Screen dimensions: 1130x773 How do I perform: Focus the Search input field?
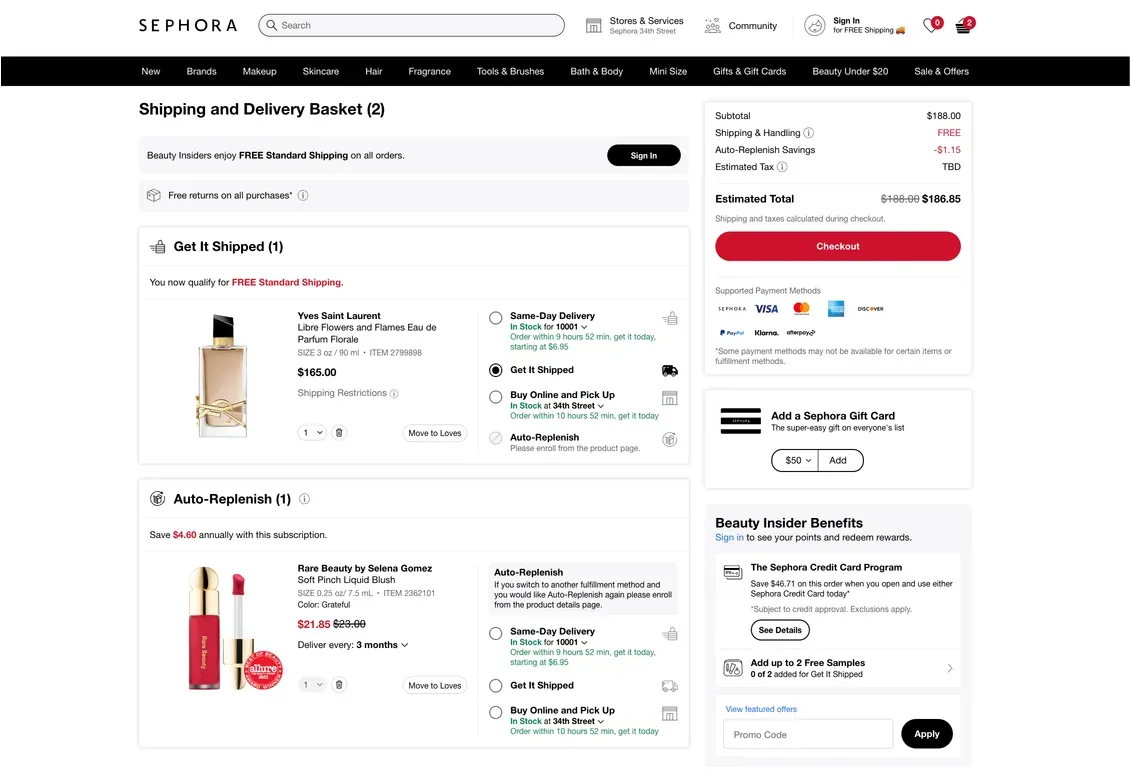pyautogui.click(x=411, y=25)
